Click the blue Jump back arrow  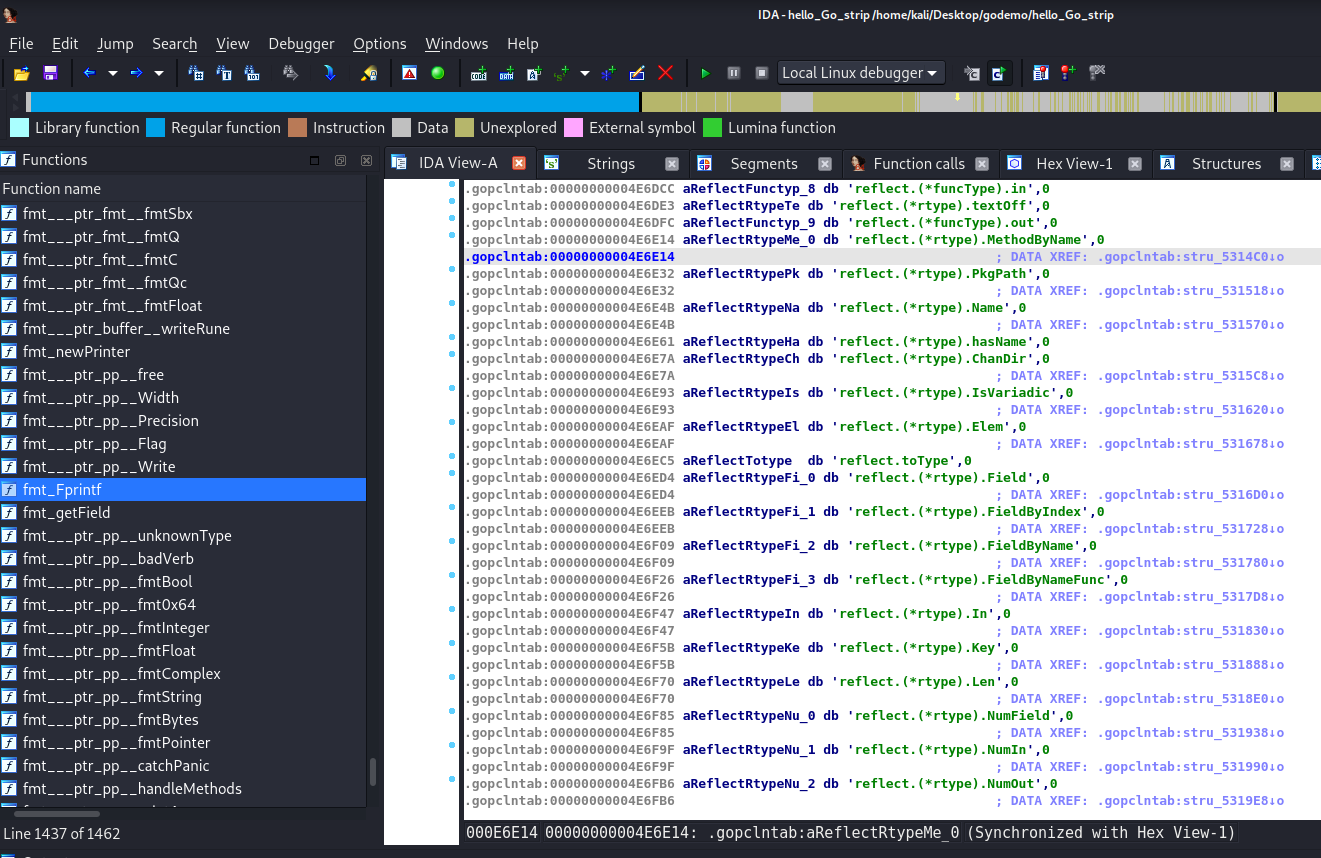click(x=90, y=73)
